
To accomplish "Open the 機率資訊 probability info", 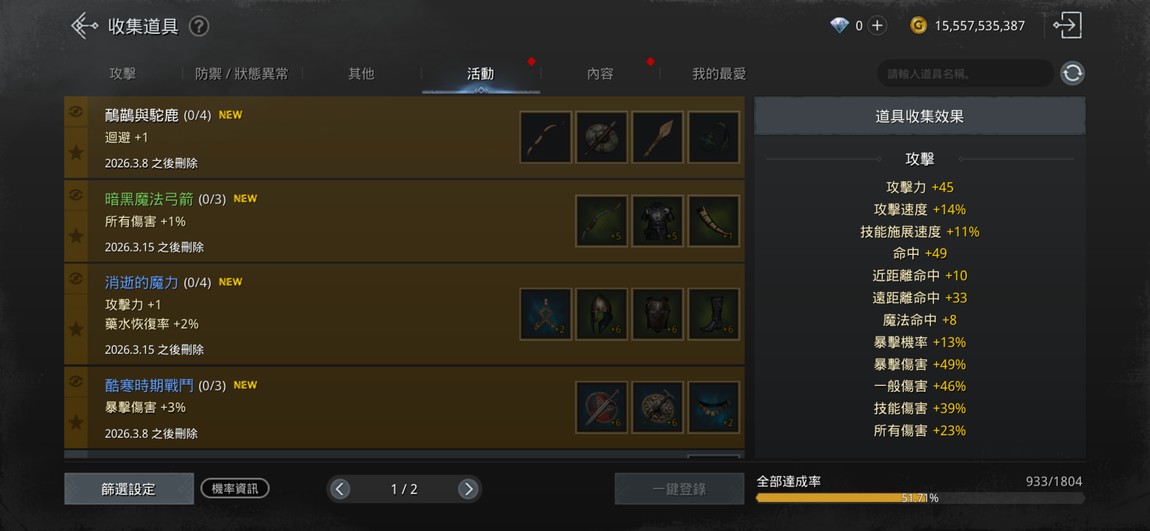I will pos(235,488).
